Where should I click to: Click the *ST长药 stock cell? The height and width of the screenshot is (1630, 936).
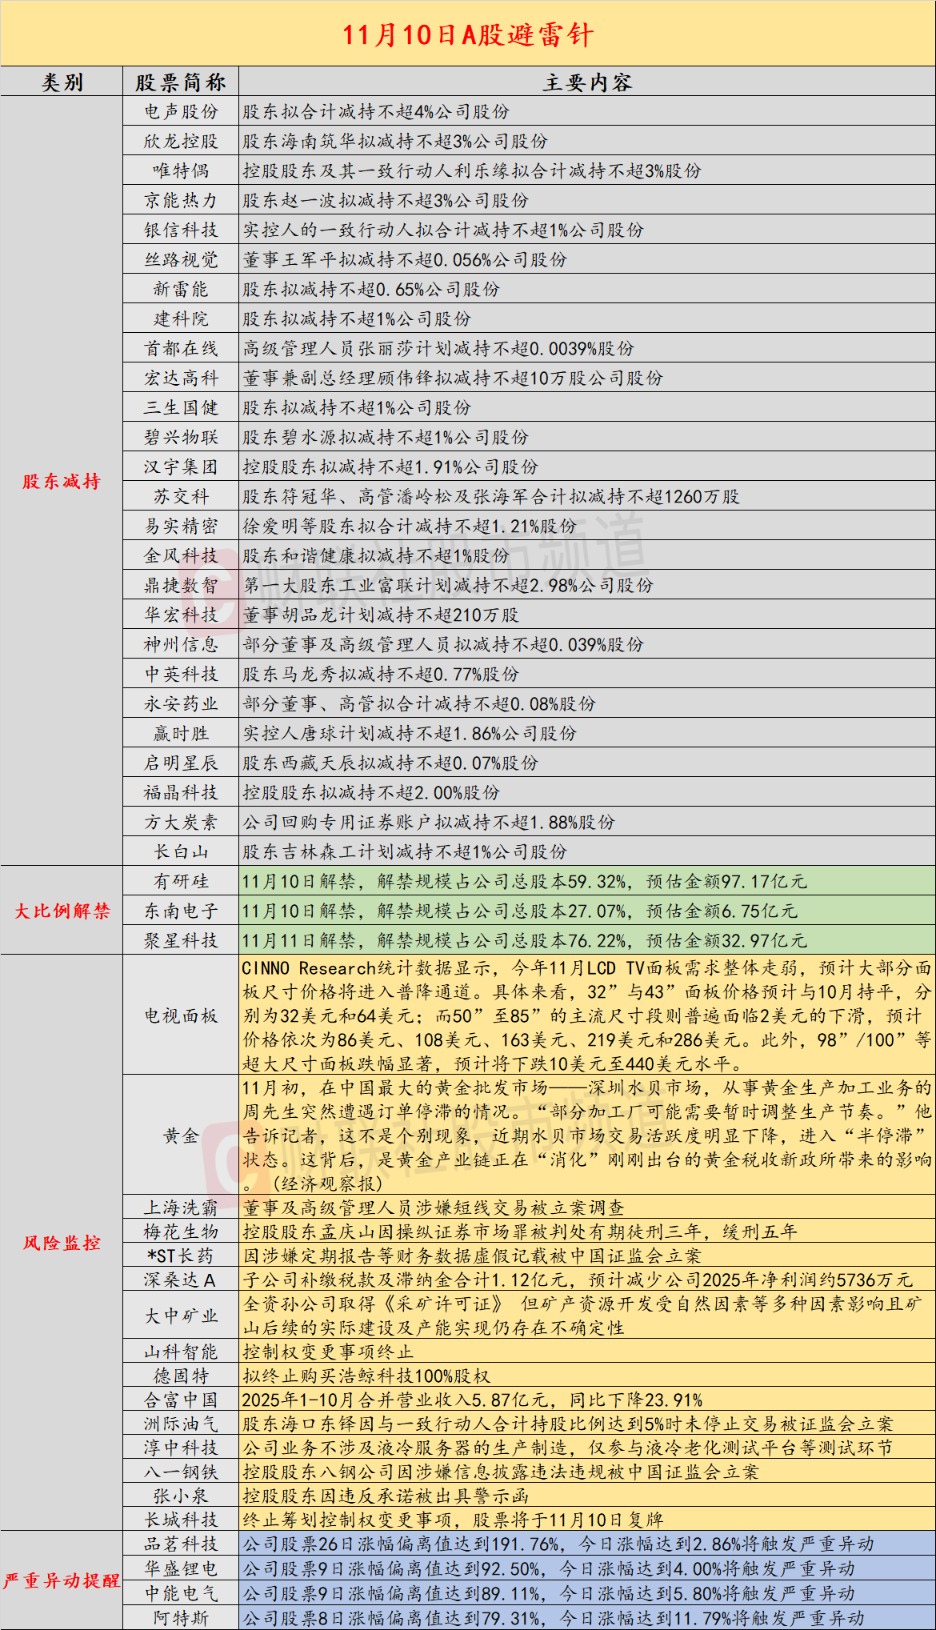point(181,1255)
